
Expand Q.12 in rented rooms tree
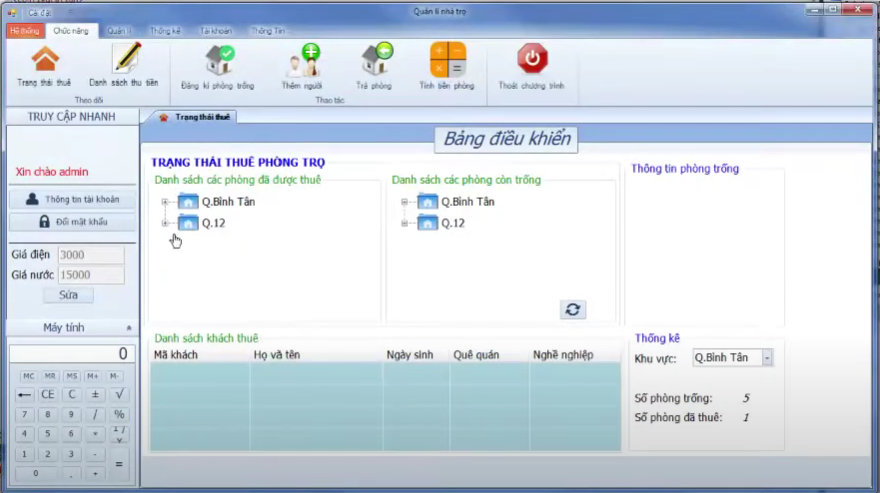[x=163, y=223]
